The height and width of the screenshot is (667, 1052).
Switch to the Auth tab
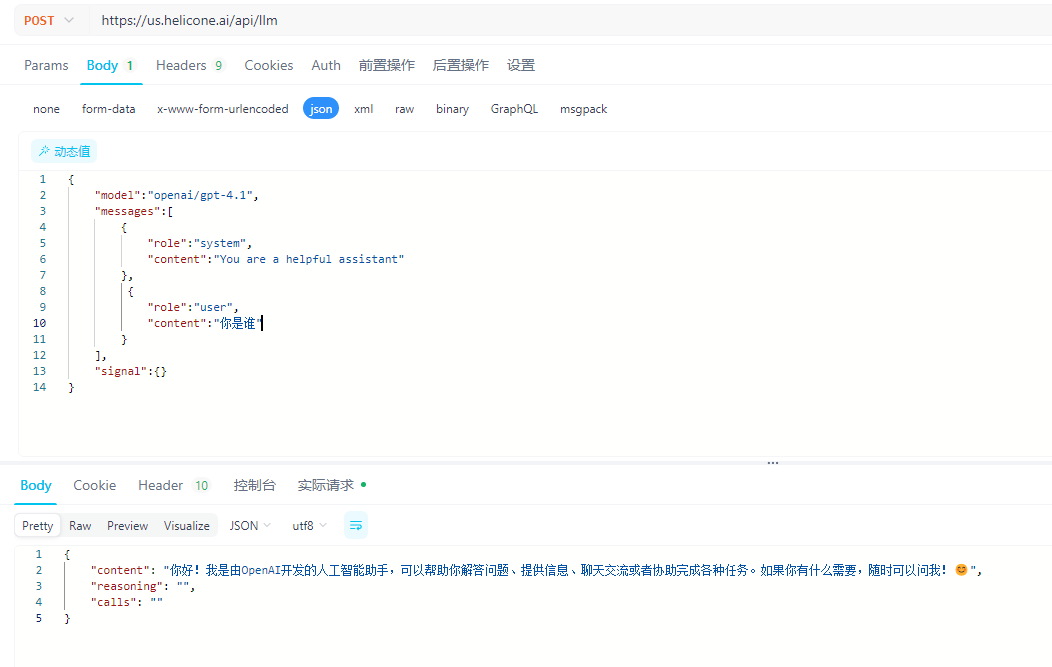click(326, 65)
